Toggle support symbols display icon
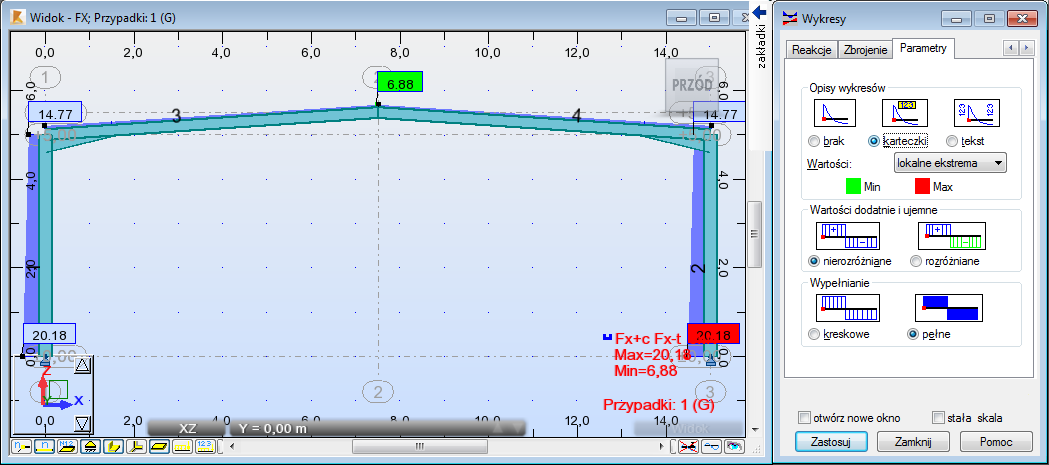 90,446
